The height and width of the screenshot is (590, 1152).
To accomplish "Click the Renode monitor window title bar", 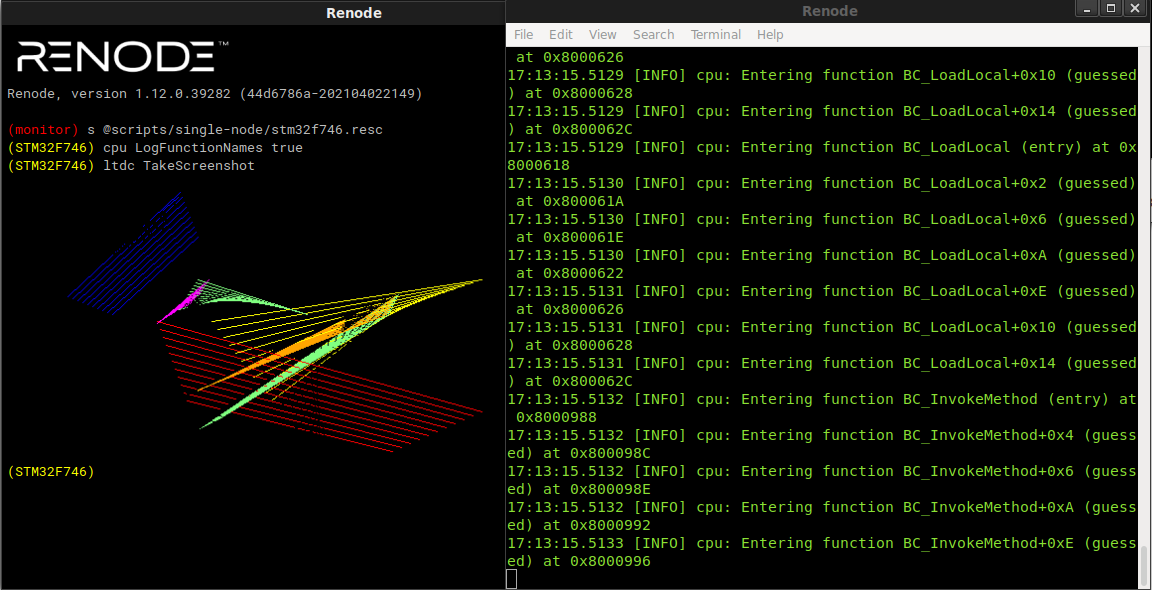I will (x=354, y=12).
